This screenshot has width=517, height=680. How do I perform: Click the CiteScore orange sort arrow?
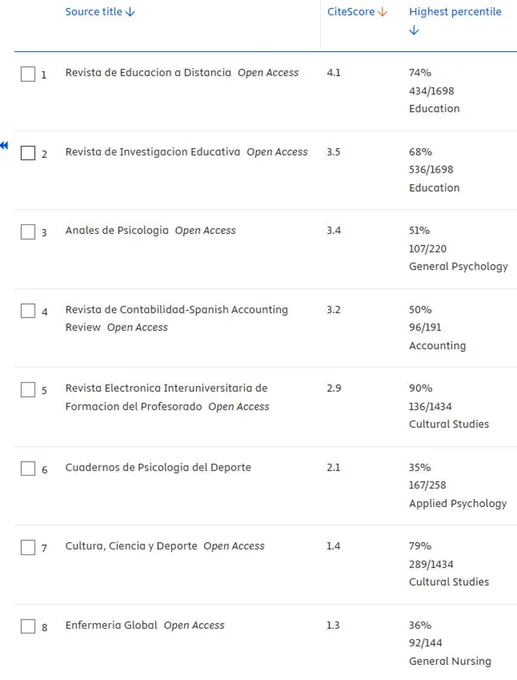click(x=382, y=12)
